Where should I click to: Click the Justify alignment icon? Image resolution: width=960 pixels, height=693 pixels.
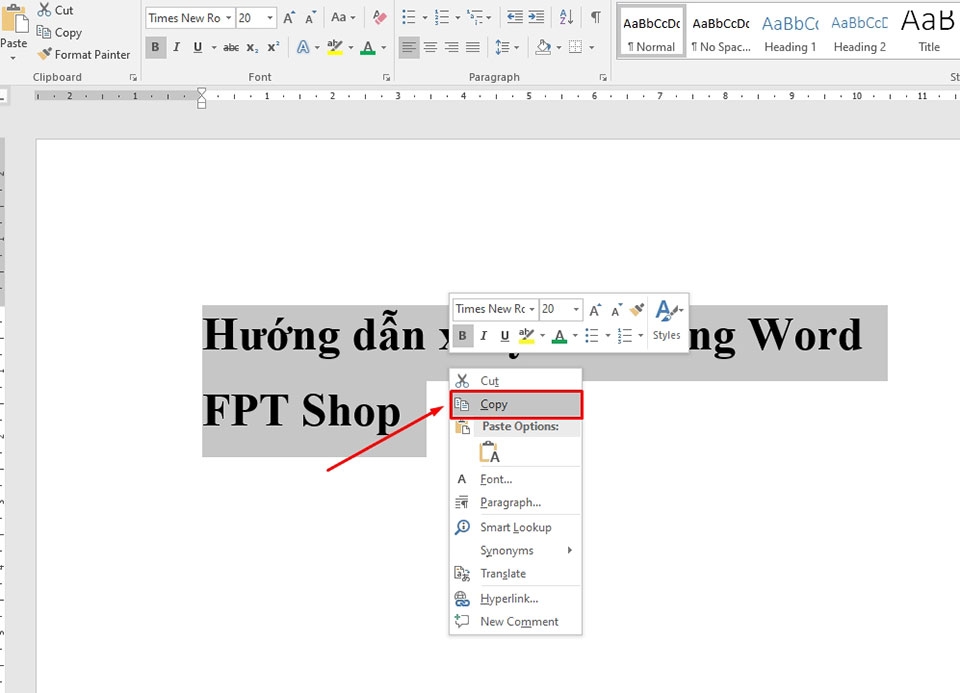tap(473, 45)
